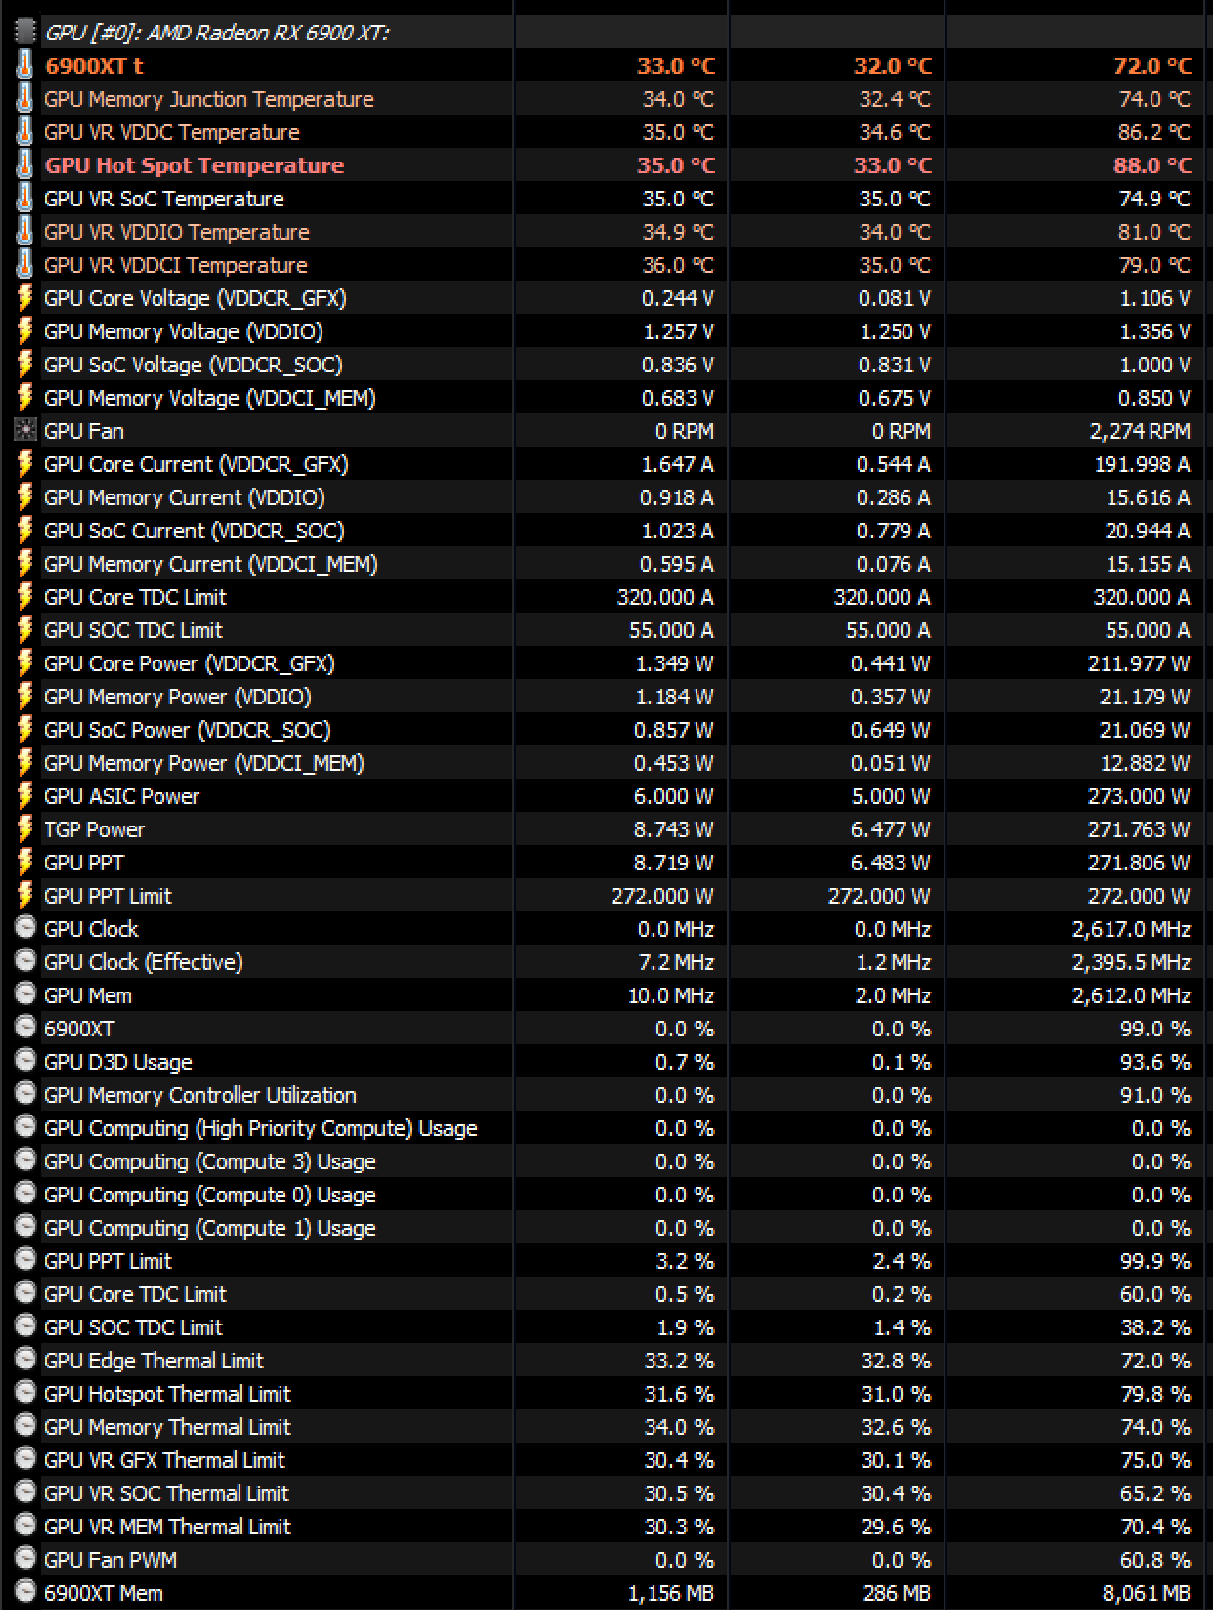Click lightning icon for GPU Memory Voltage (VDDIO)
The height and width of the screenshot is (1610, 1213).
click(25, 331)
